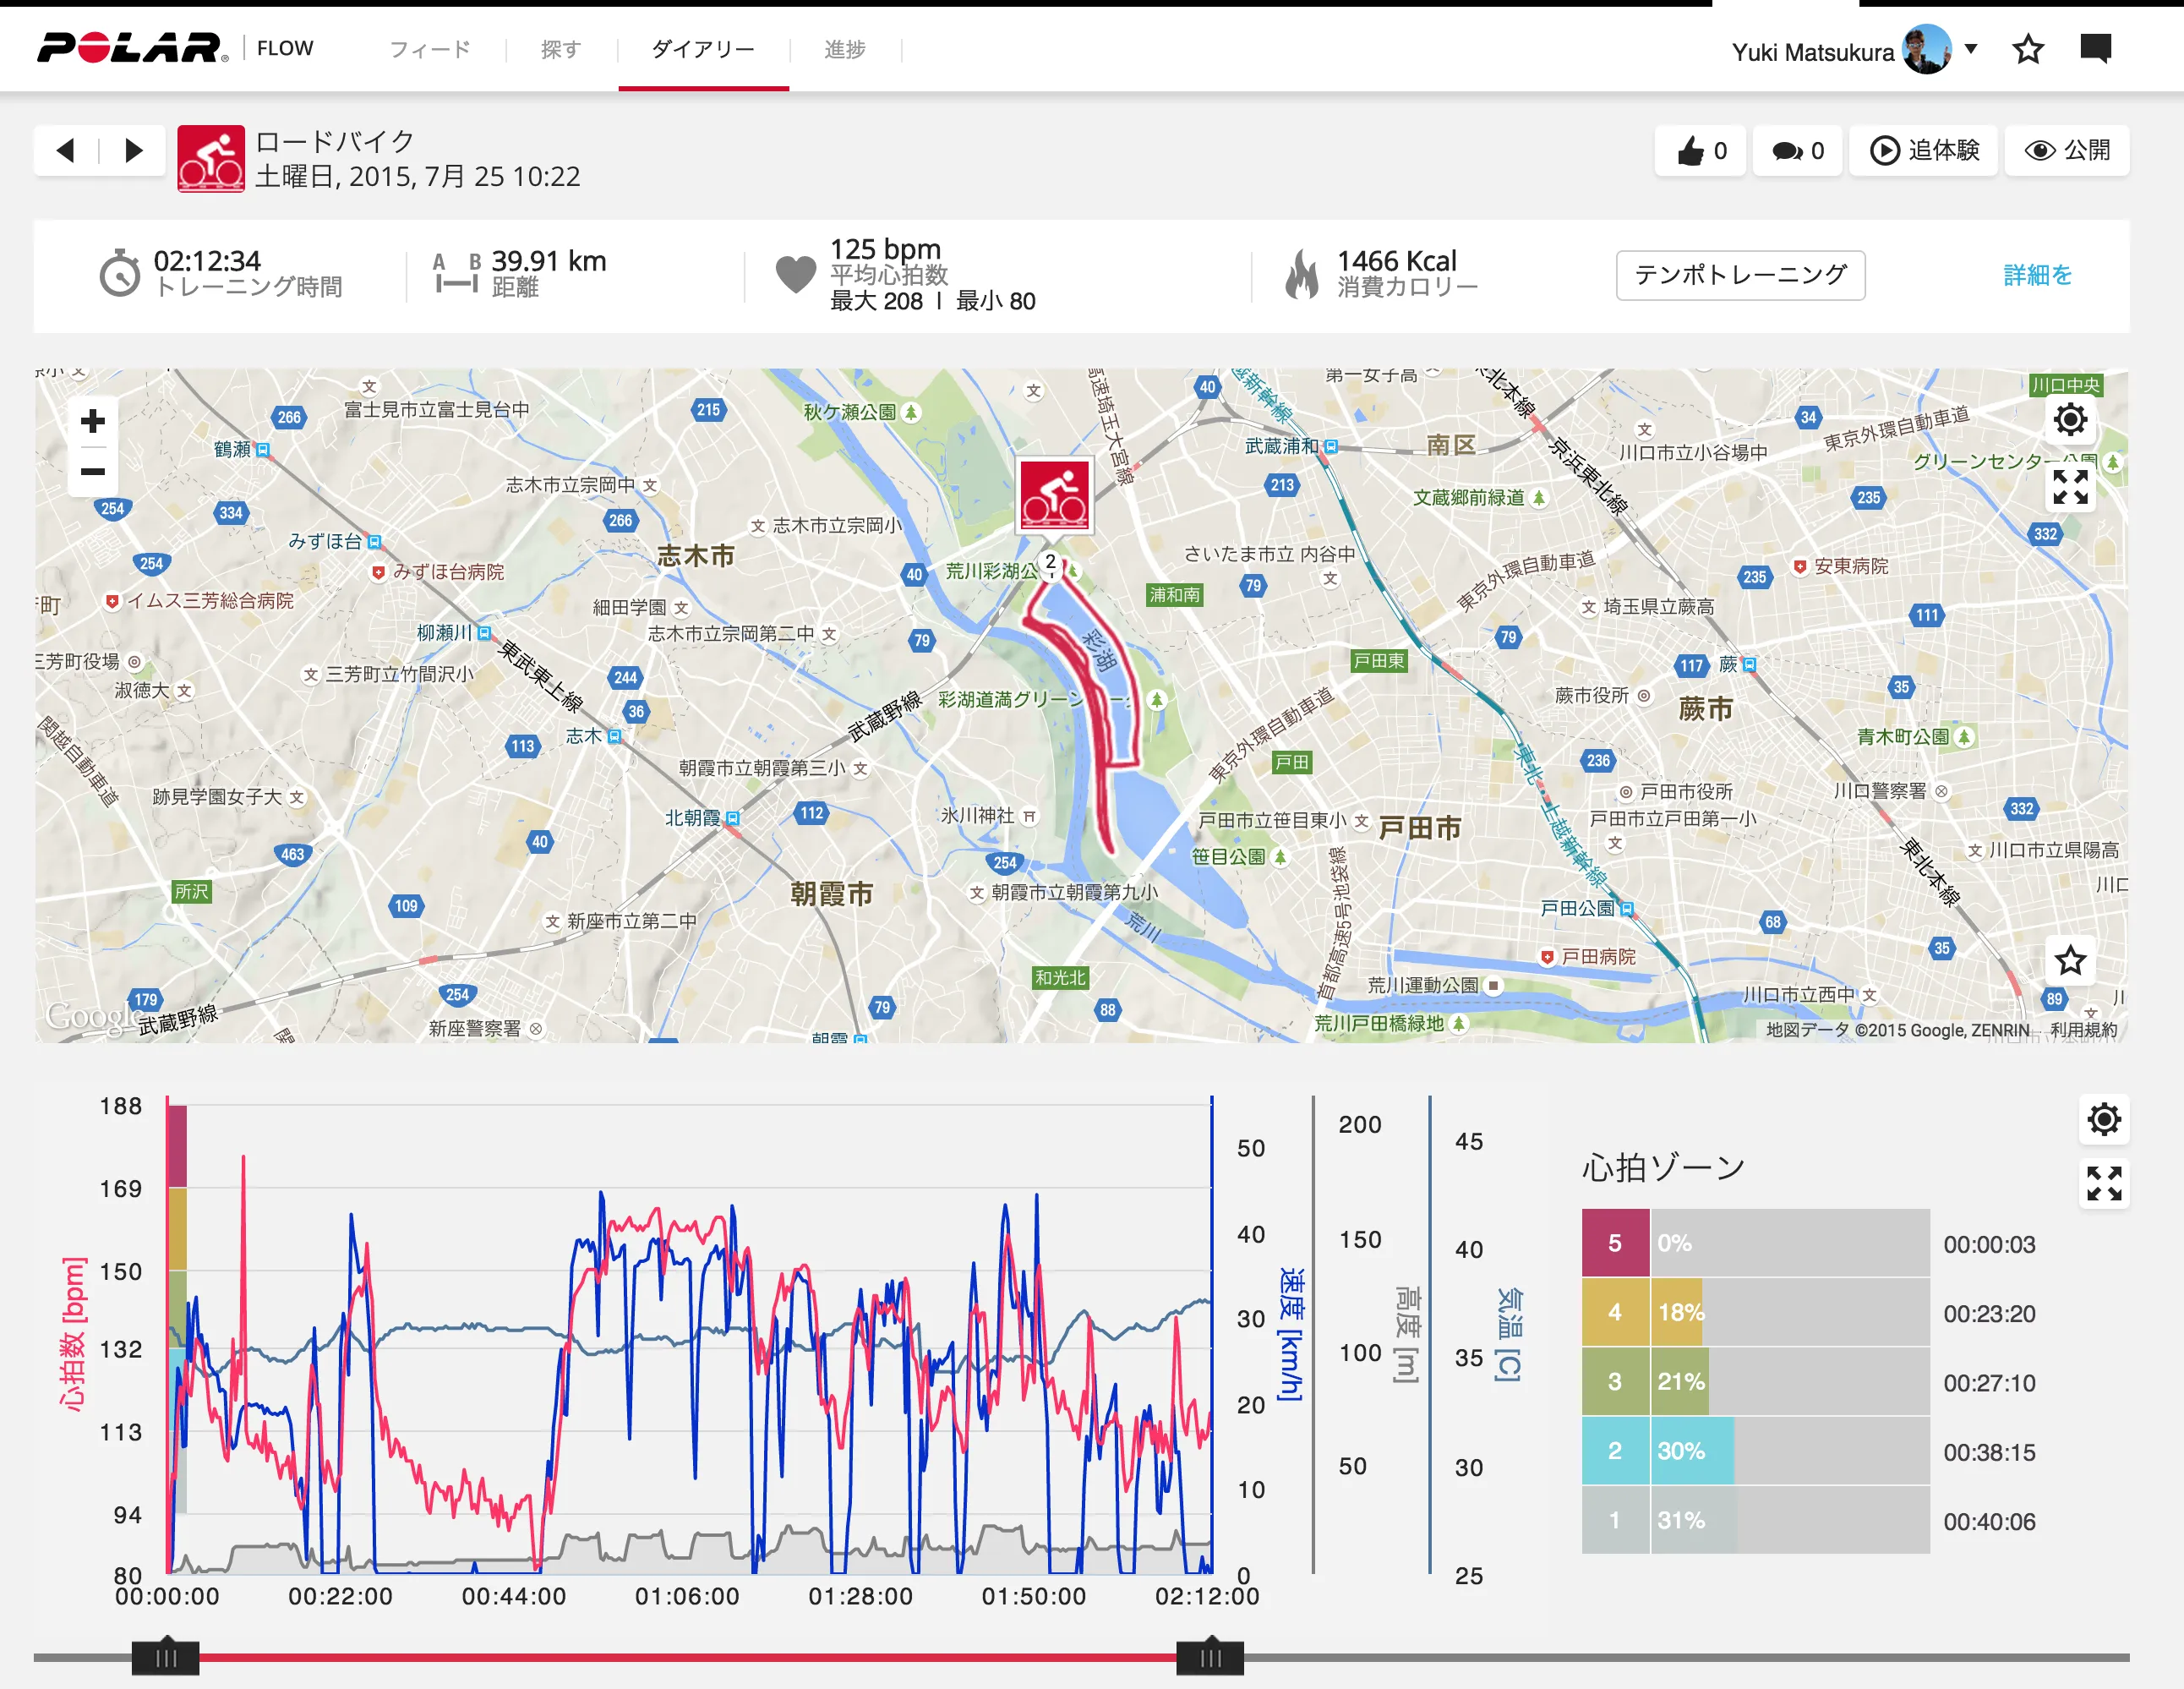Expand details with 詳細を link
The width and height of the screenshot is (2184, 1689).
pyautogui.click(x=2037, y=275)
